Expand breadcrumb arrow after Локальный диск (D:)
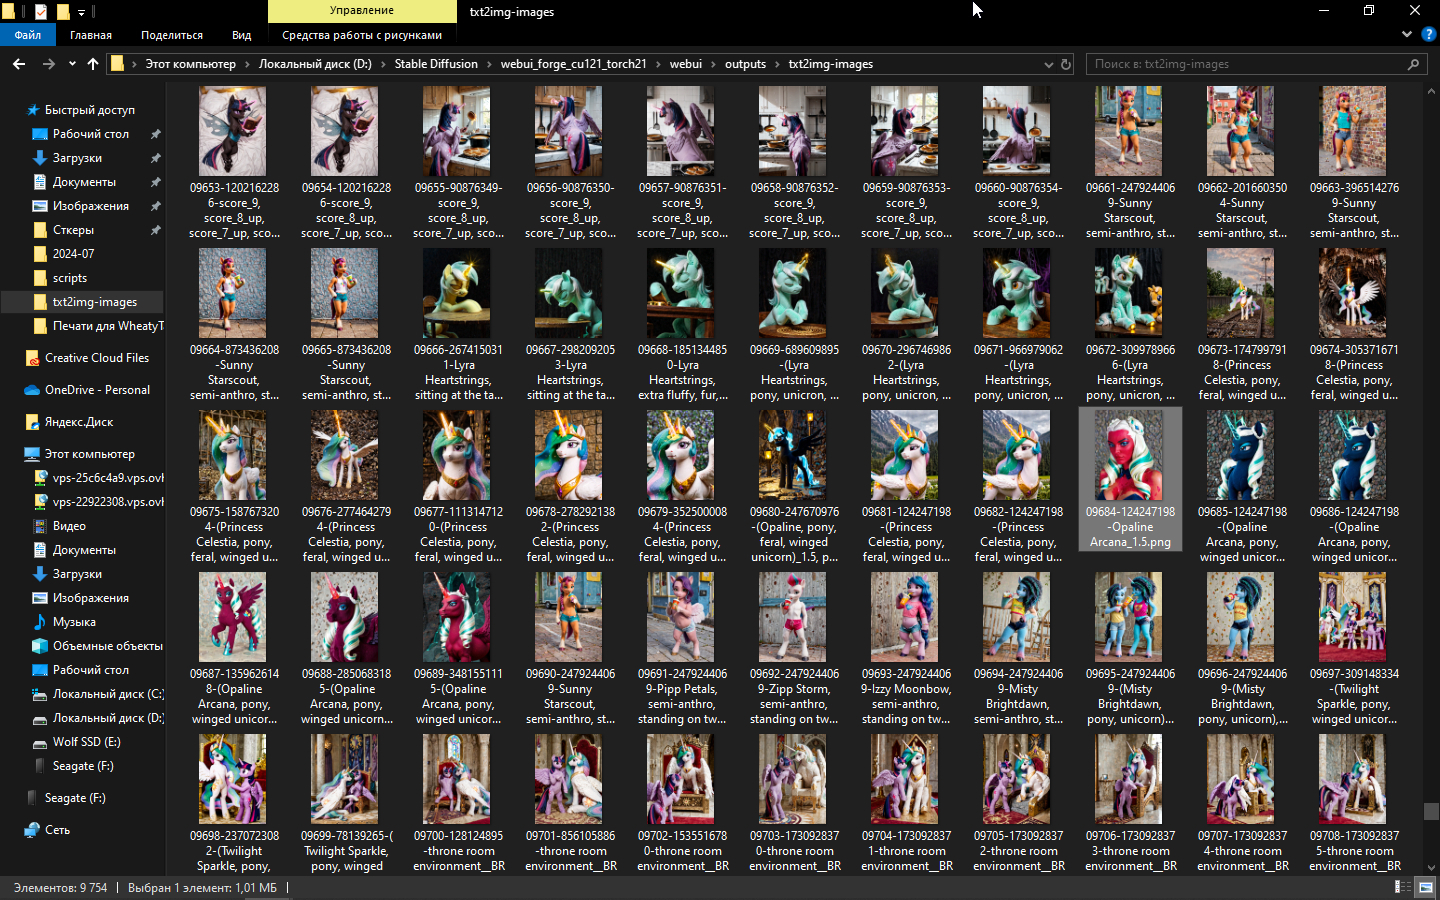 pyautogui.click(x=383, y=64)
